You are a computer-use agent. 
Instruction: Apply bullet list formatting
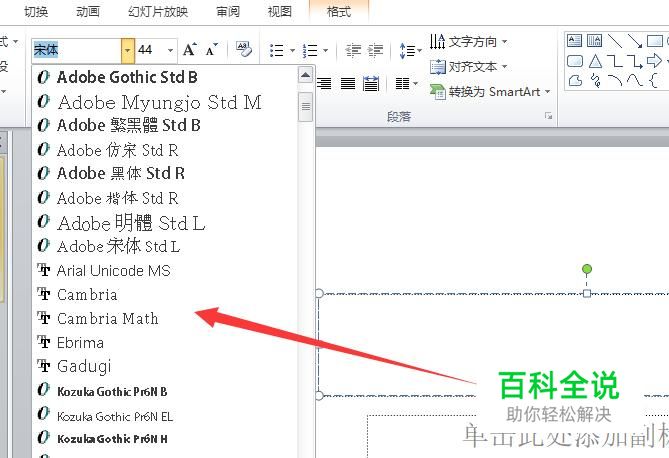tap(276, 50)
